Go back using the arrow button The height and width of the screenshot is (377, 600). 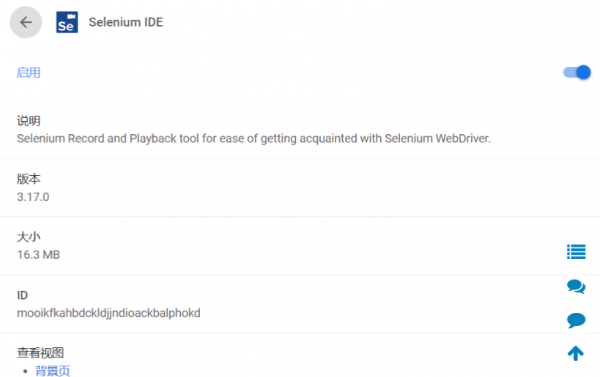(x=26, y=22)
